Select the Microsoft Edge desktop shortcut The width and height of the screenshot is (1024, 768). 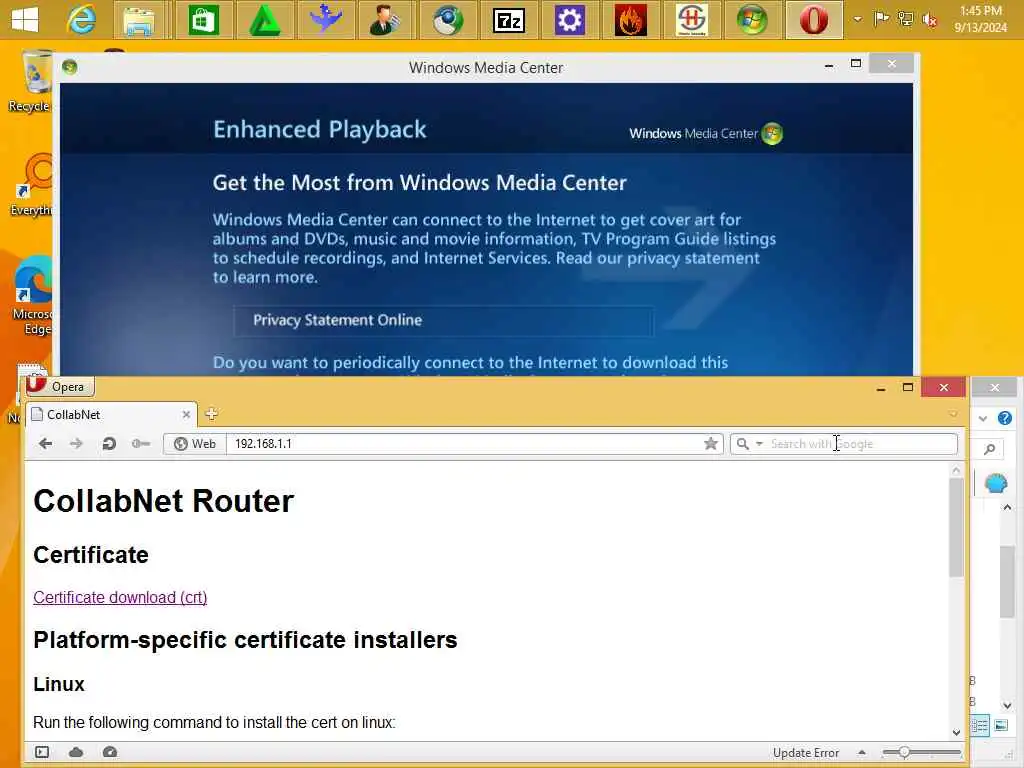[31, 295]
